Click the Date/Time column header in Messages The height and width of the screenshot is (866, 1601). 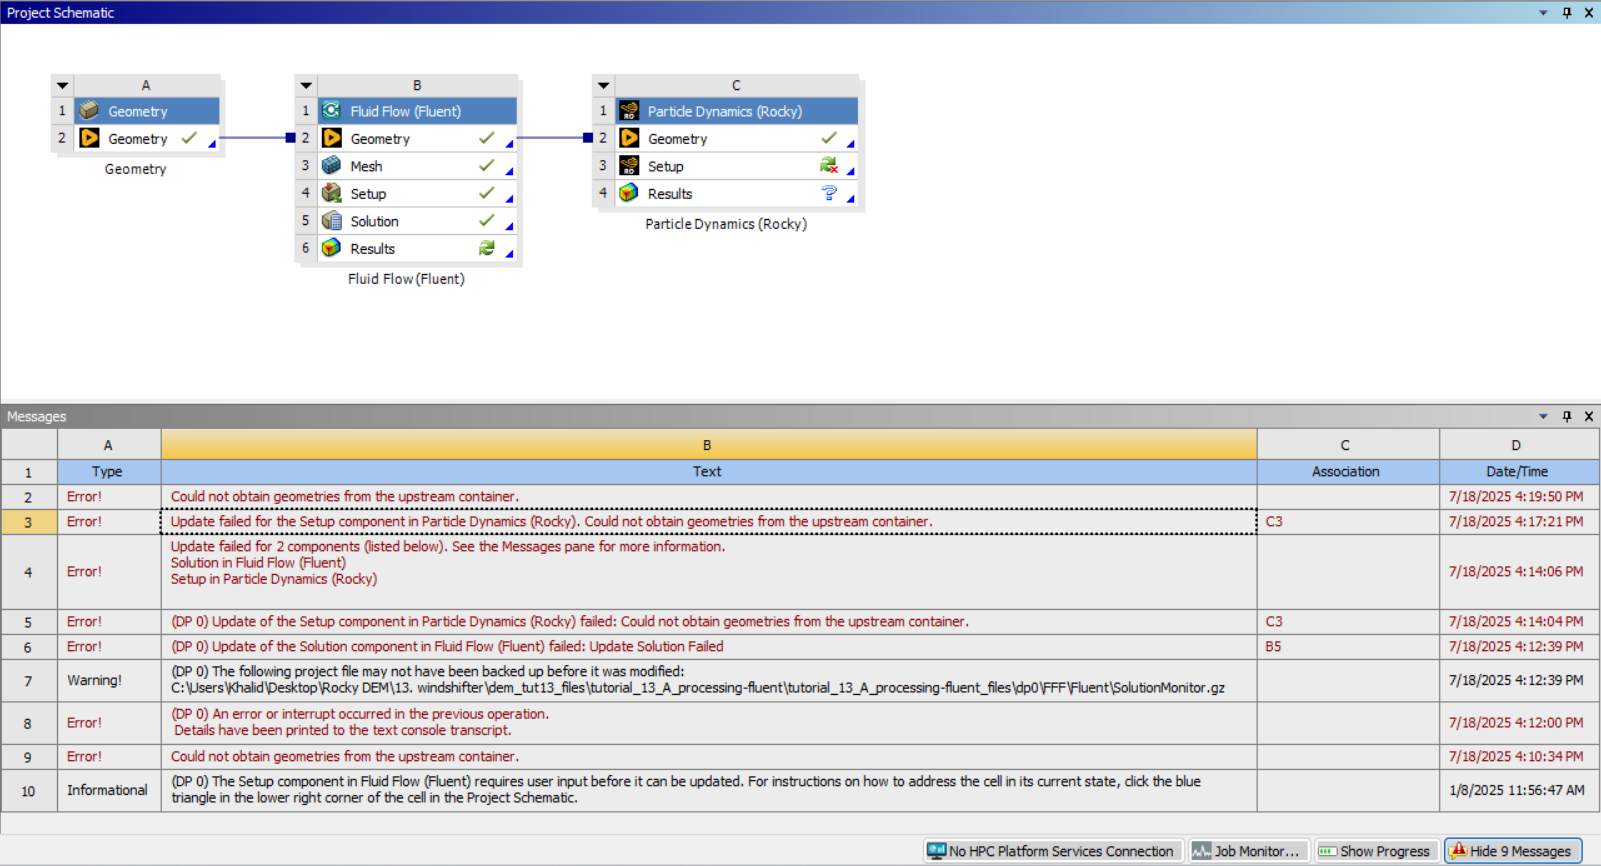click(1518, 471)
